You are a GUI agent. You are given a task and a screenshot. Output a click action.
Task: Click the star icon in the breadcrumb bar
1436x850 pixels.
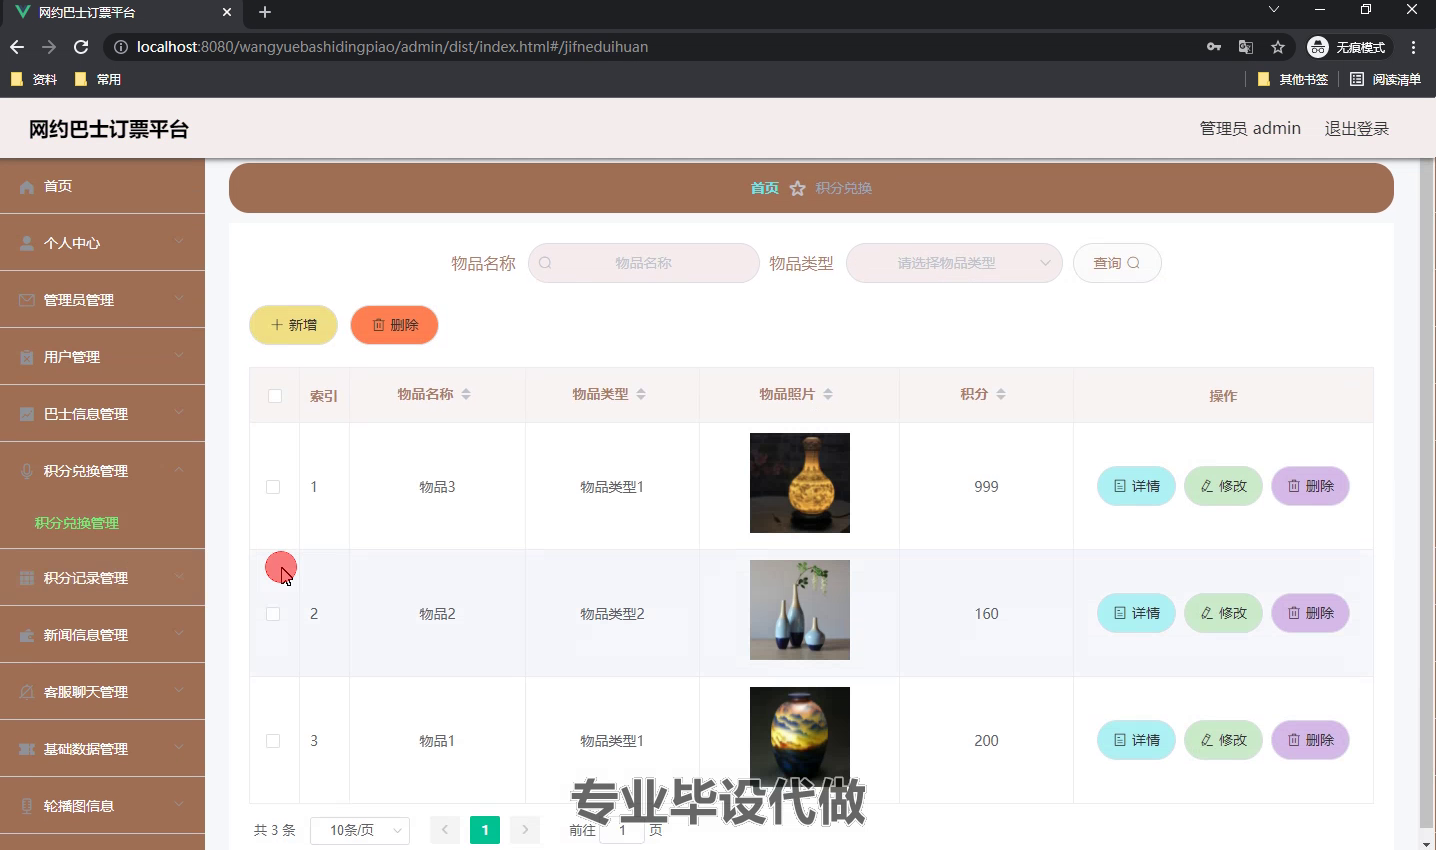797,188
